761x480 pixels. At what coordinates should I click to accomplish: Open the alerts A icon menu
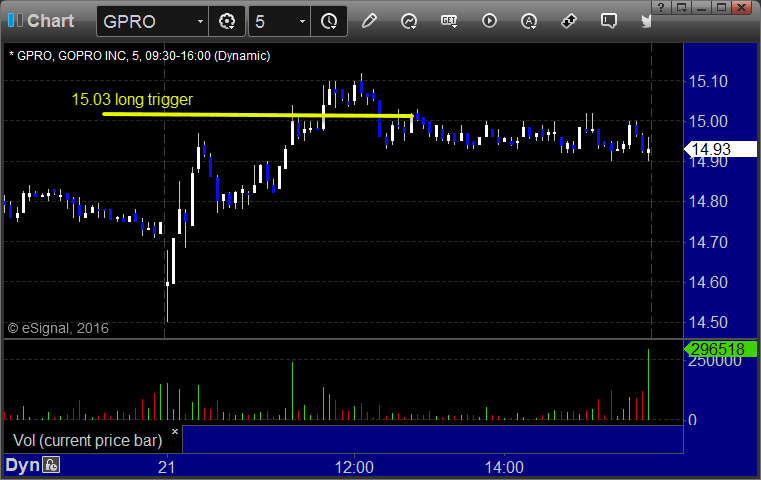[529, 21]
